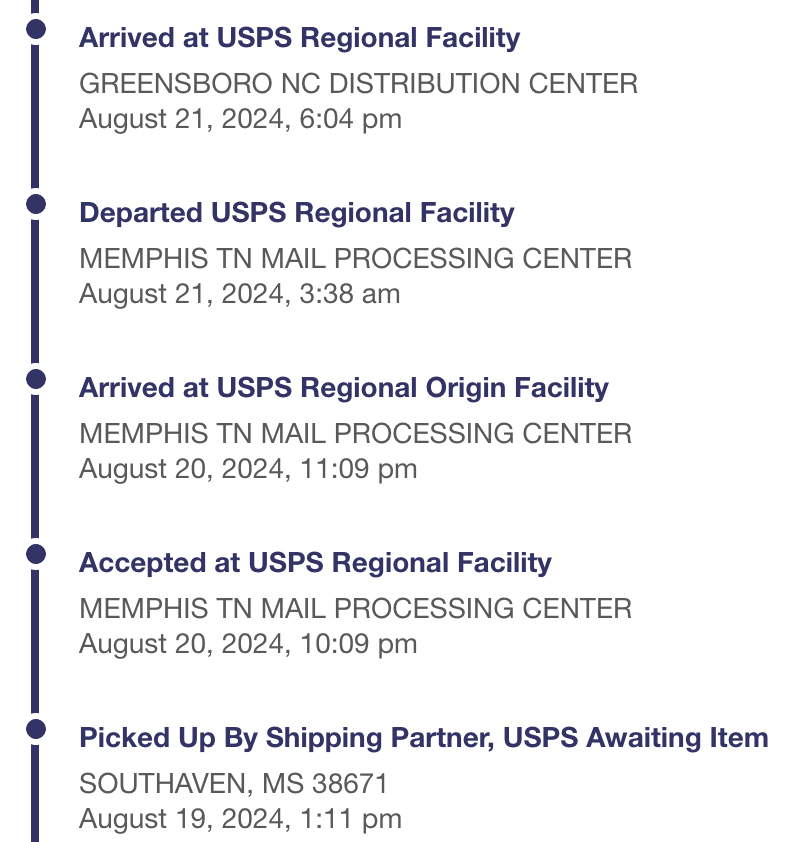Select "Picked Up By Shipping Partner" event title

423,738
